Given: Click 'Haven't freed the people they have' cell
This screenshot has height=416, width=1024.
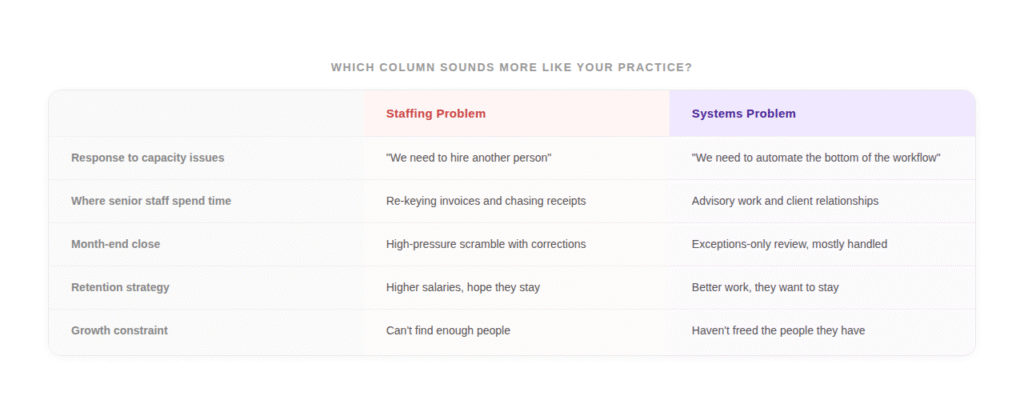Looking at the screenshot, I should pyautogui.click(x=778, y=330).
